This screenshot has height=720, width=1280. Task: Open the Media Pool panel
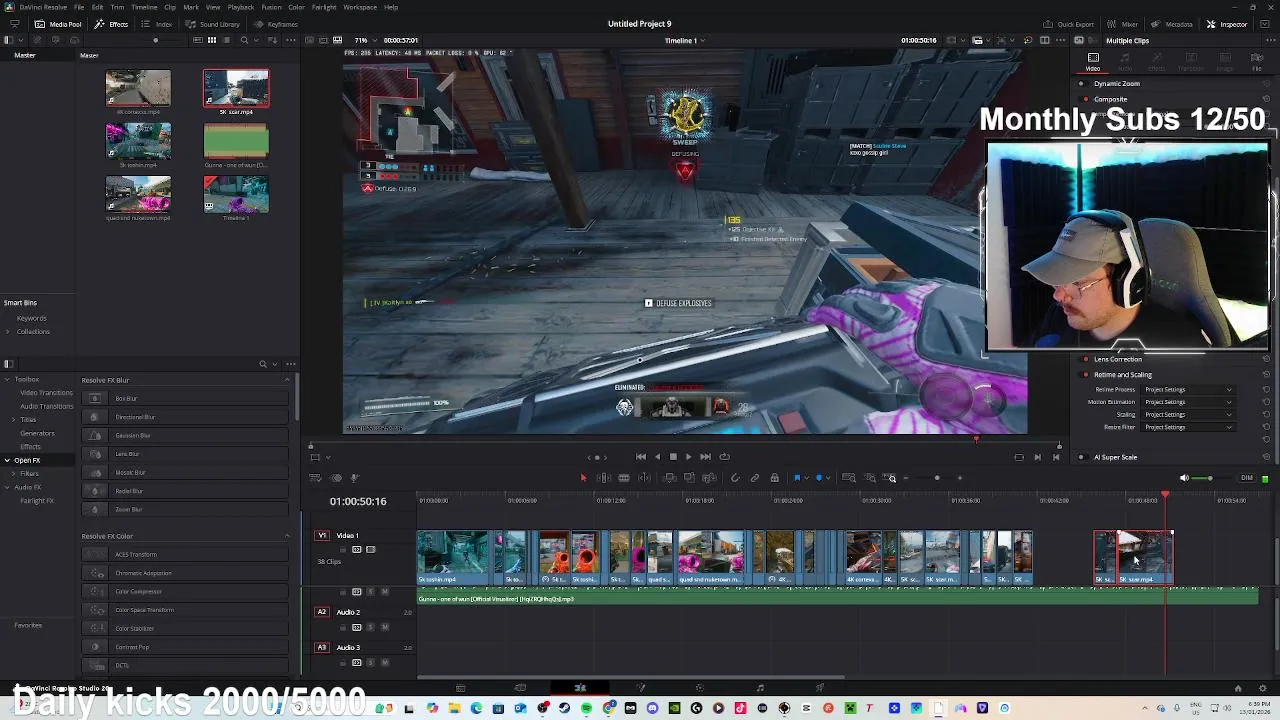click(x=59, y=24)
